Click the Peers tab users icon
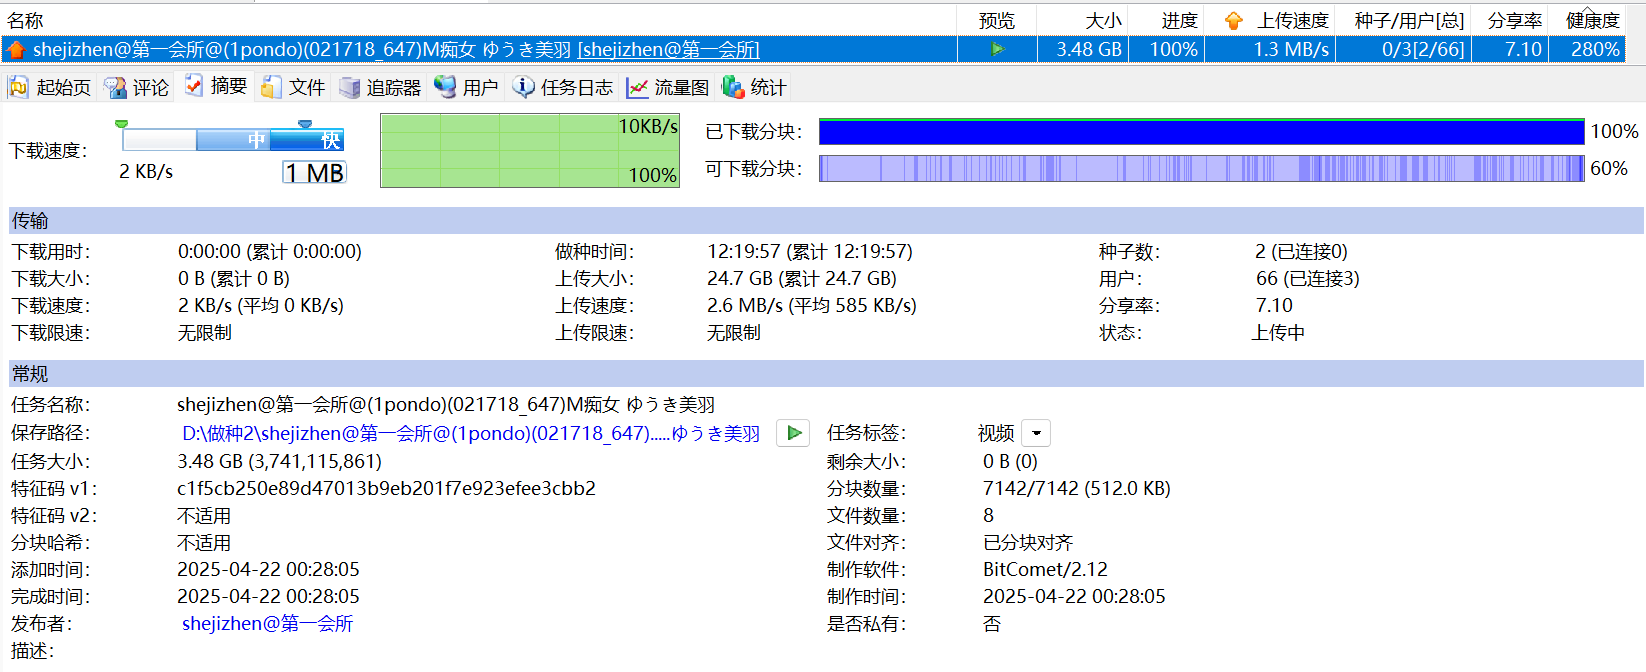Screen dimensions: 1646x672 [x=445, y=88]
